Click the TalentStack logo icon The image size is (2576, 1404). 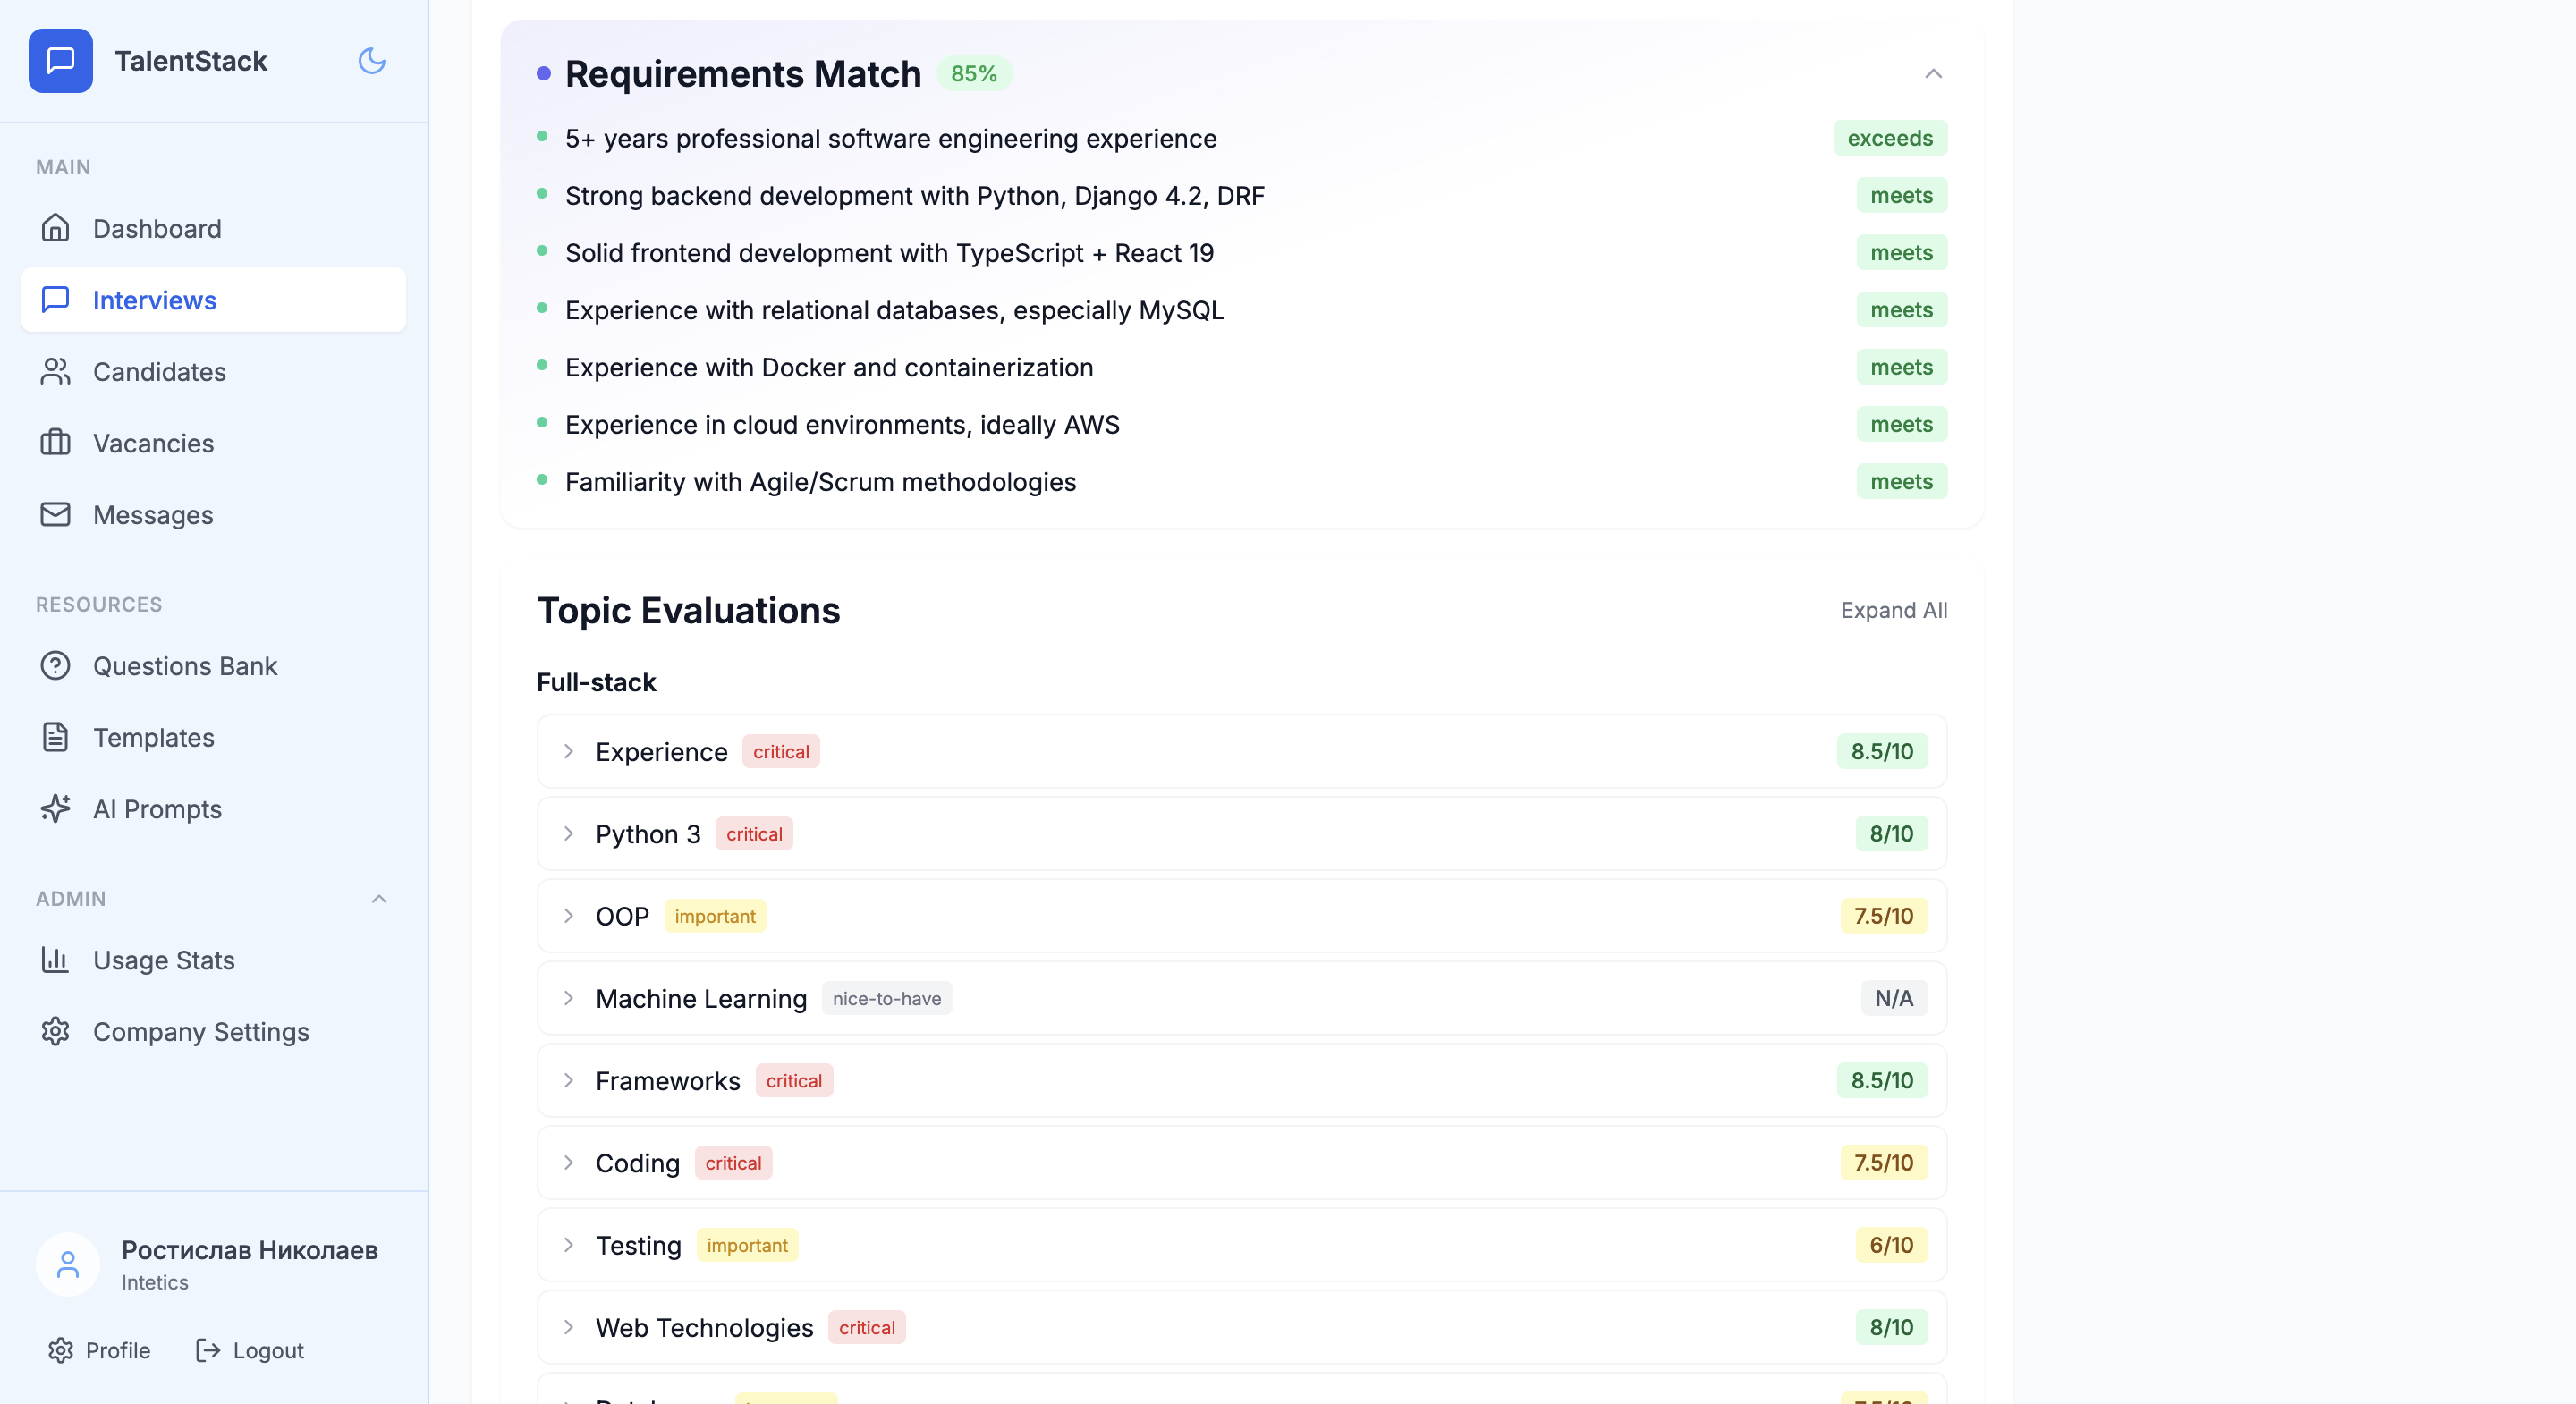click(x=60, y=61)
